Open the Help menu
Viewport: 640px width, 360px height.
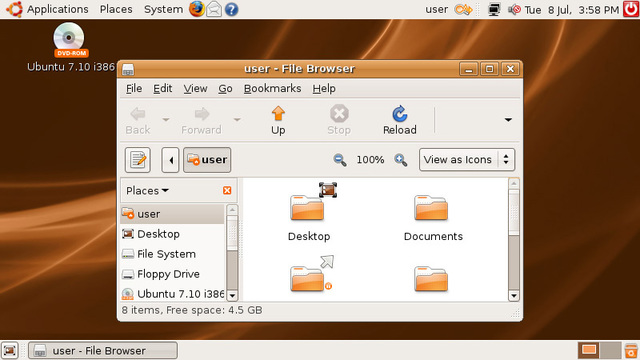[324, 89]
